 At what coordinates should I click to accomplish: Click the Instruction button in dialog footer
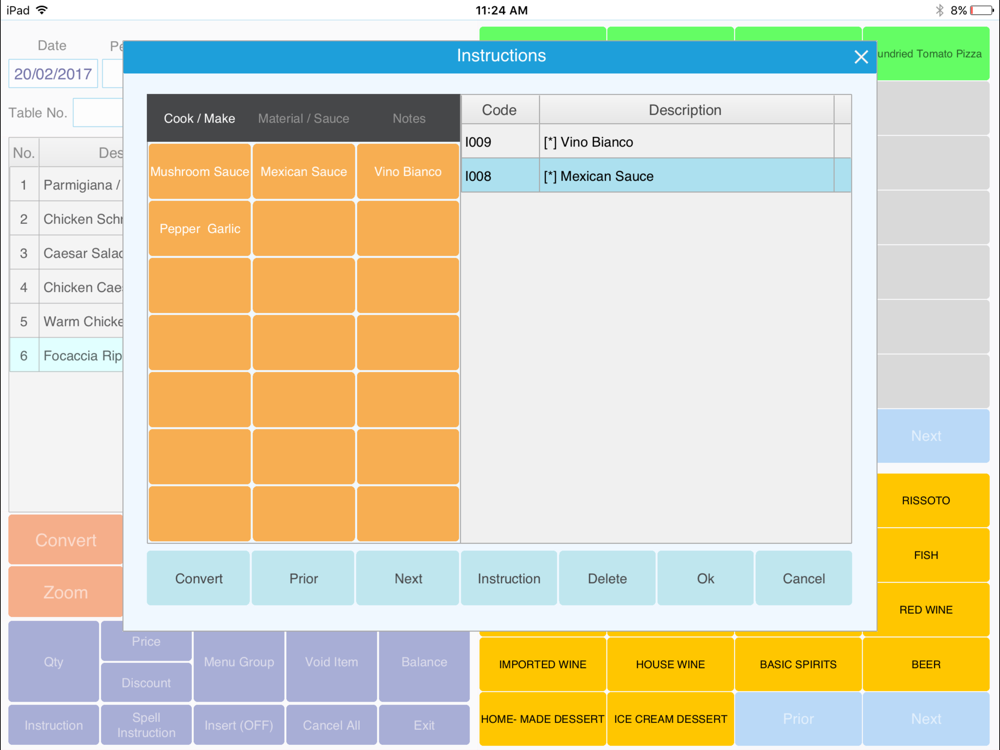[509, 578]
